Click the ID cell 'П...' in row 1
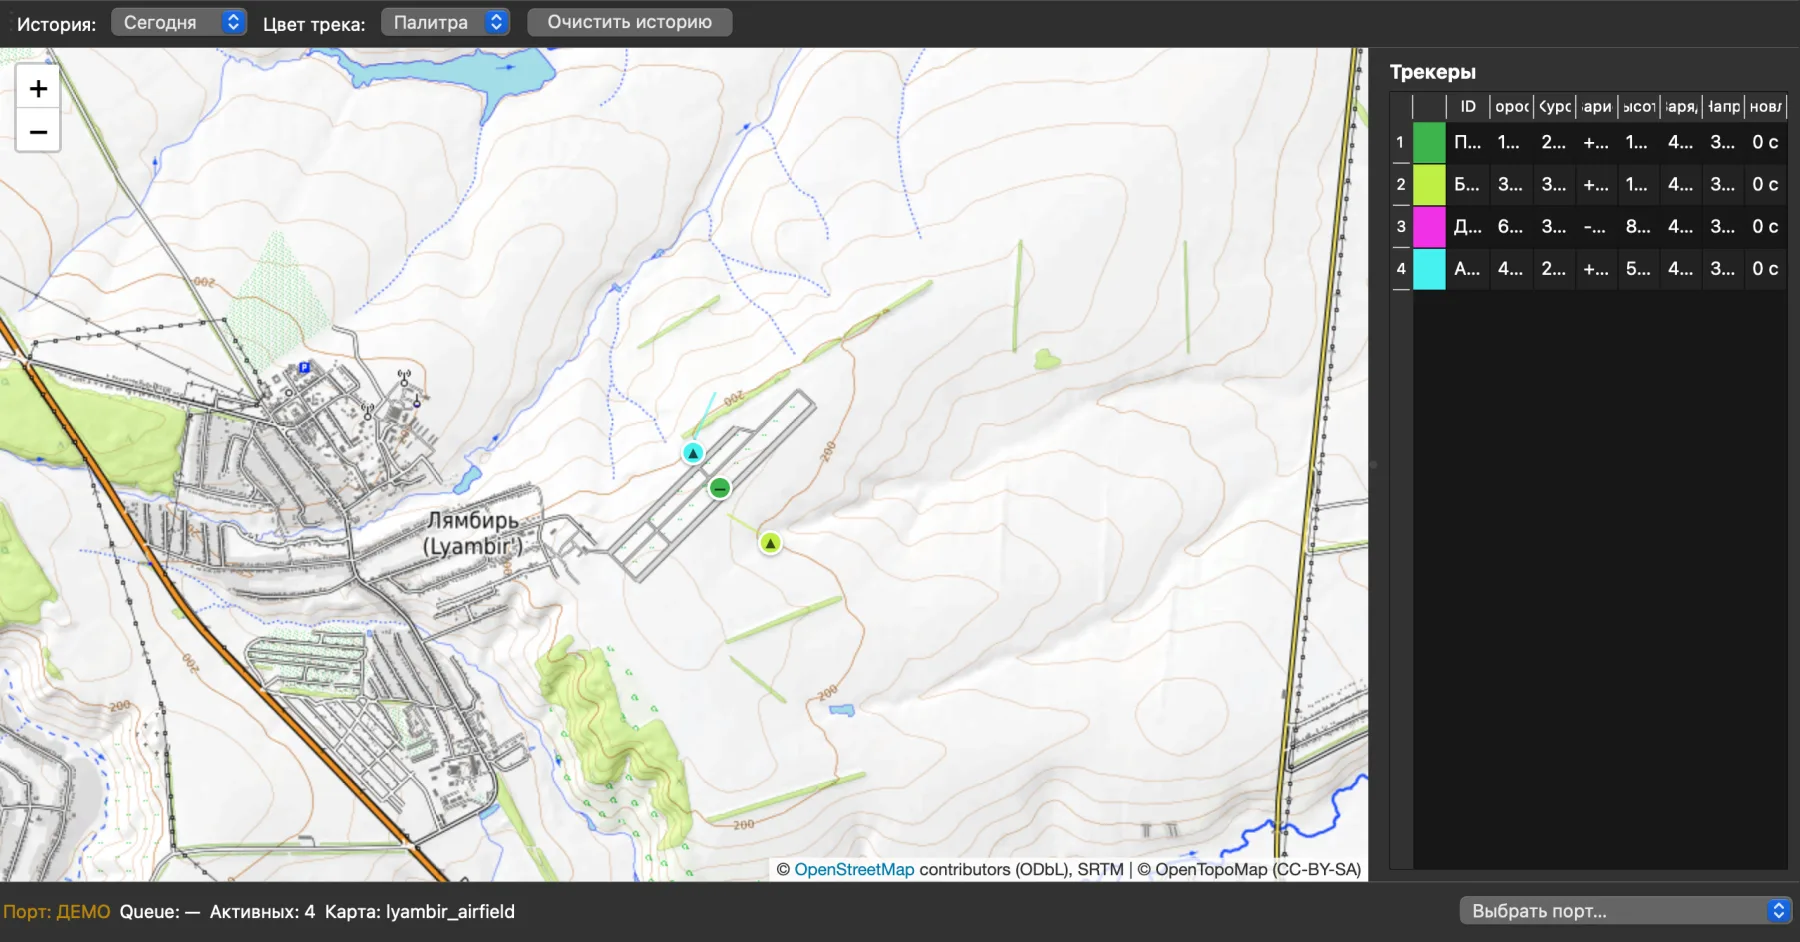 pyautogui.click(x=1468, y=142)
